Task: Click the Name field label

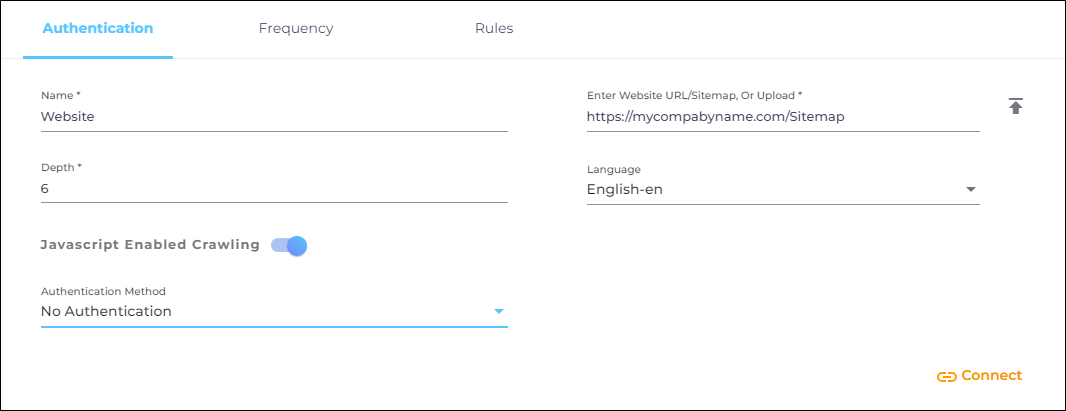Action: (60, 95)
